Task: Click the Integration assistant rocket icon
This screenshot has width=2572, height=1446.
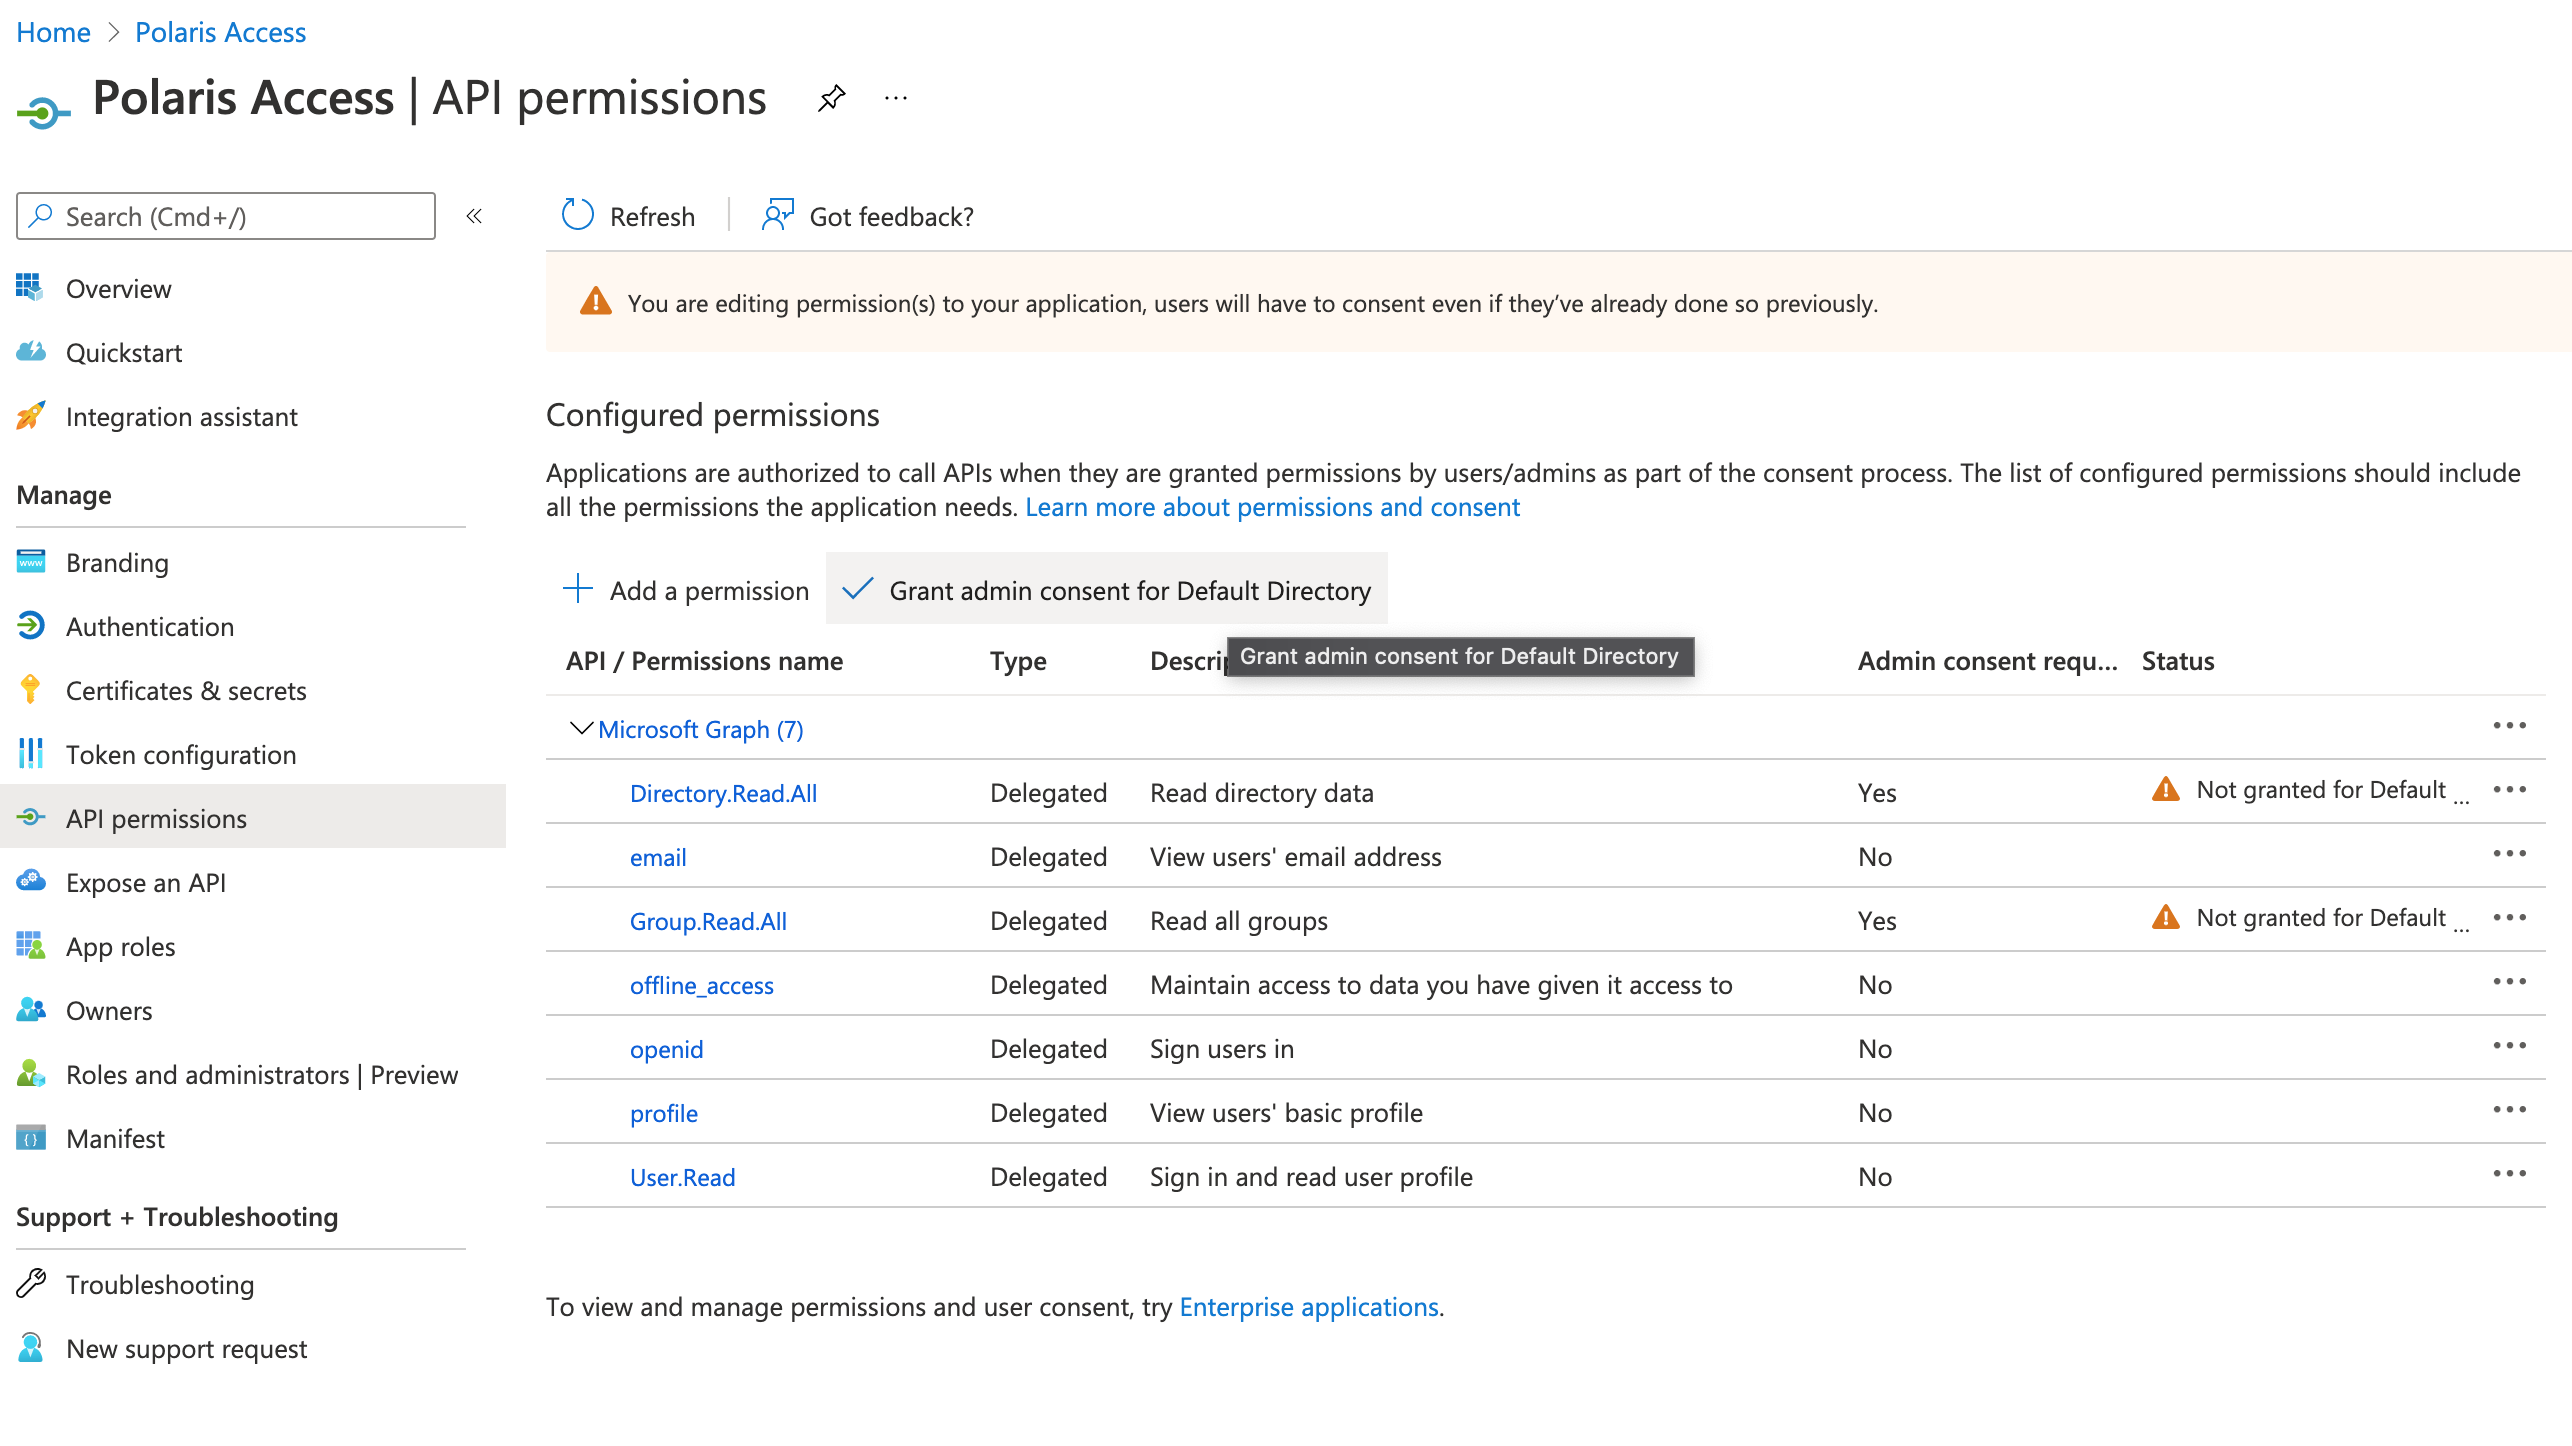Action: pyautogui.click(x=30, y=416)
